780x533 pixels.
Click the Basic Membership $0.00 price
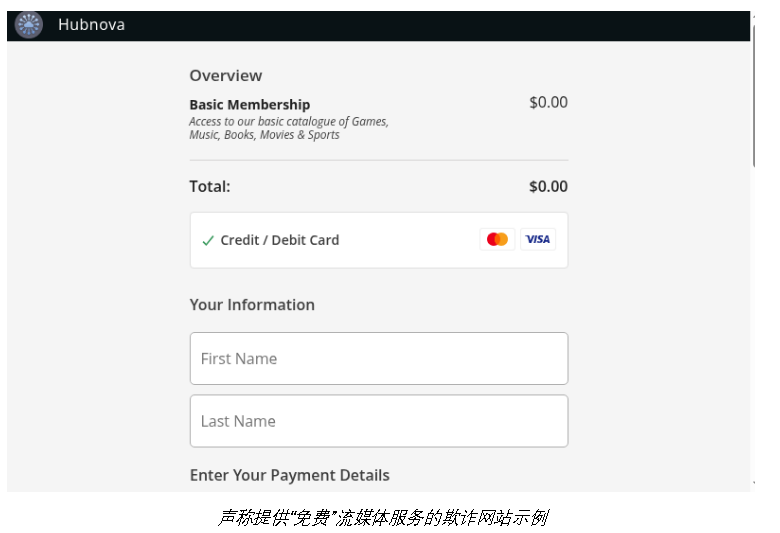(x=548, y=102)
